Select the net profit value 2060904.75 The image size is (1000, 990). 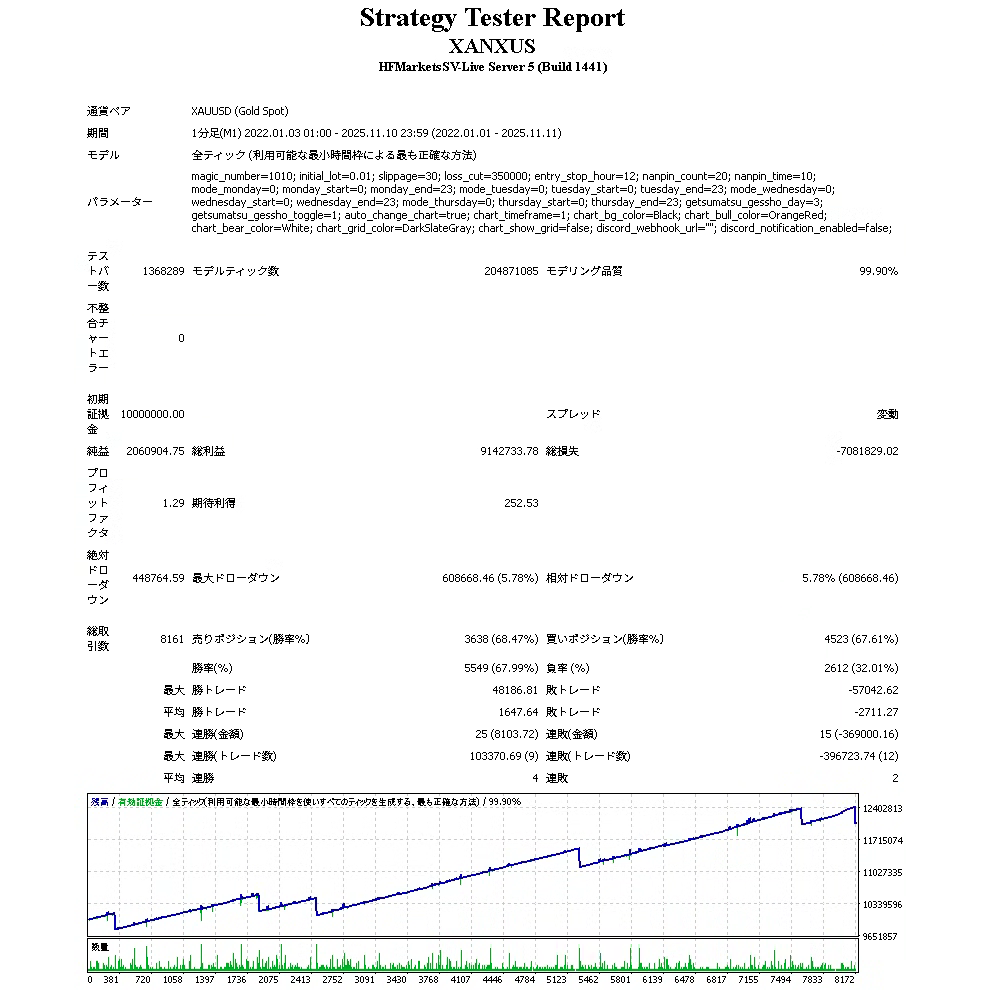coord(155,451)
